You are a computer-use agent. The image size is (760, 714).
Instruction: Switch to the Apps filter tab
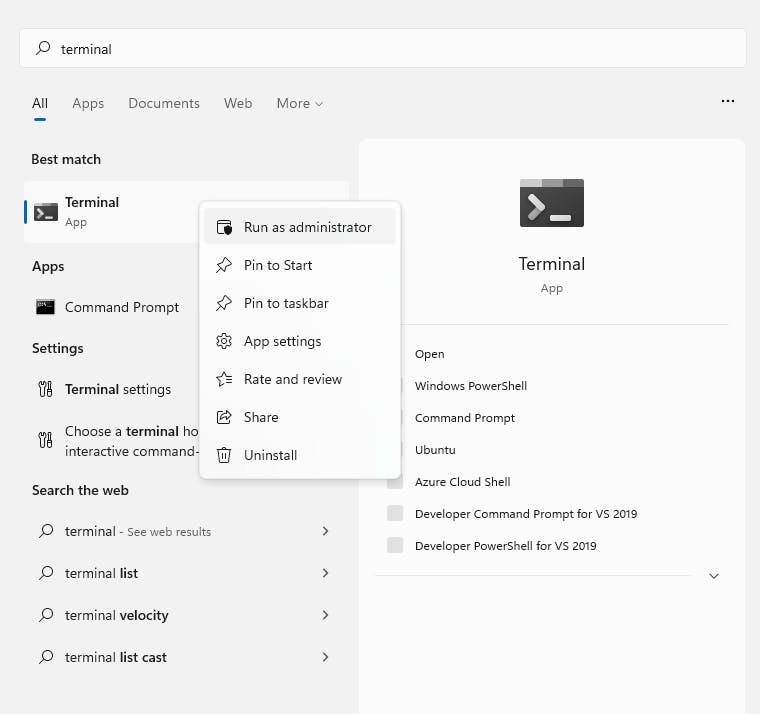tap(88, 103)
